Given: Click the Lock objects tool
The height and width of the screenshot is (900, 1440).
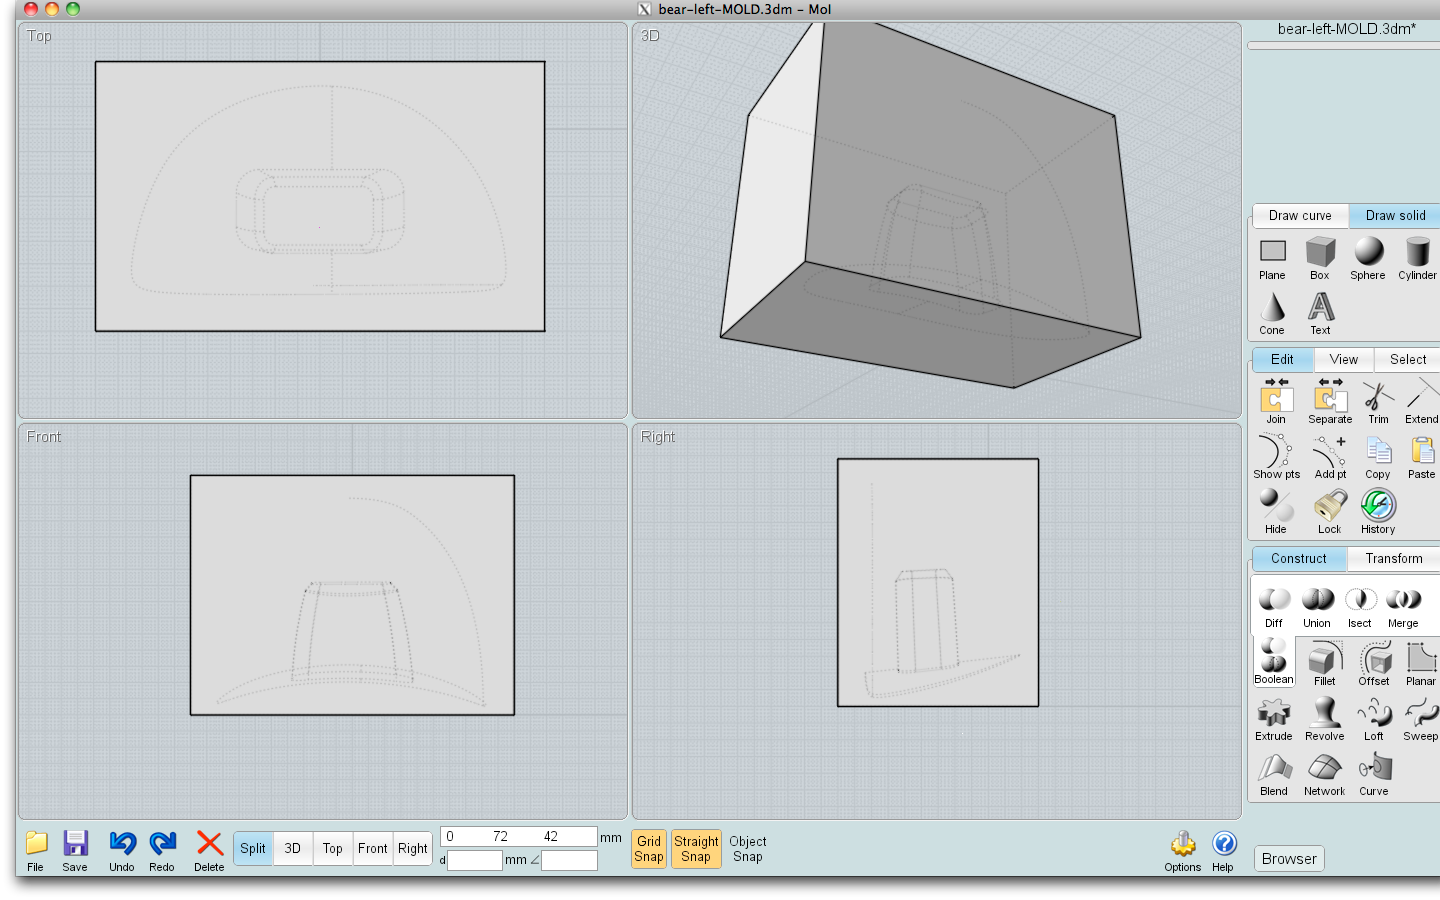Looking at the screenshot, I should tap(1329, 512).
